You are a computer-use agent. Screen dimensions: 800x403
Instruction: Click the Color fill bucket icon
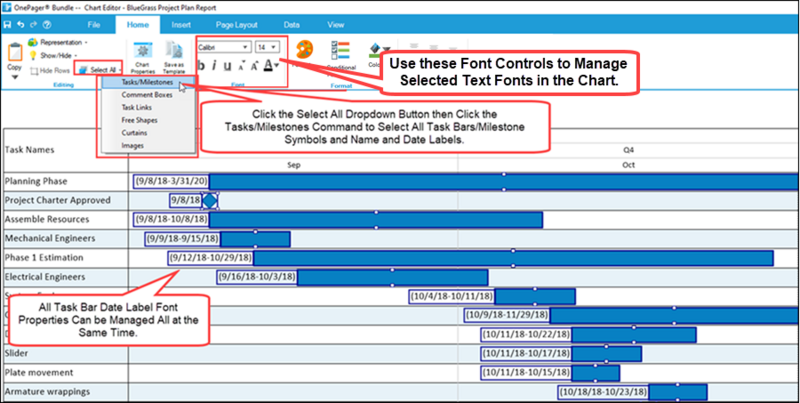point(378,49)
